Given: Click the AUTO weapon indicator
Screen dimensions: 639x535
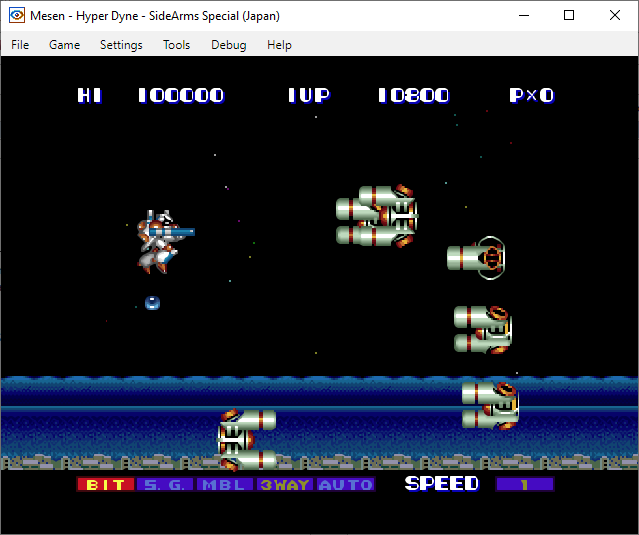Looking at the screenshot, I should [x=345, y=484].
